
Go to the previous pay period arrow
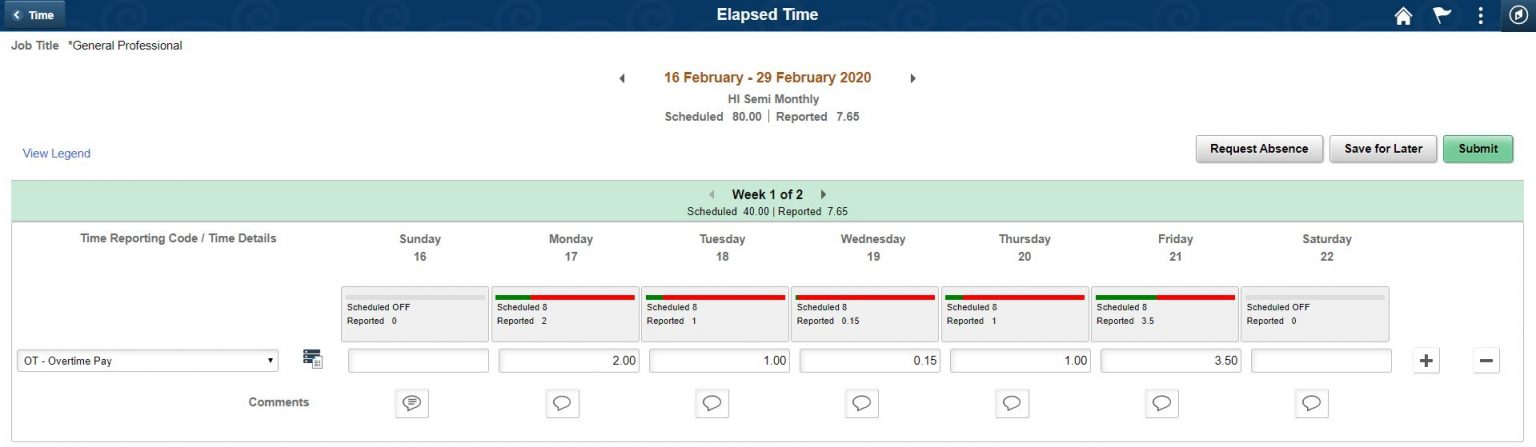point(622,78)
